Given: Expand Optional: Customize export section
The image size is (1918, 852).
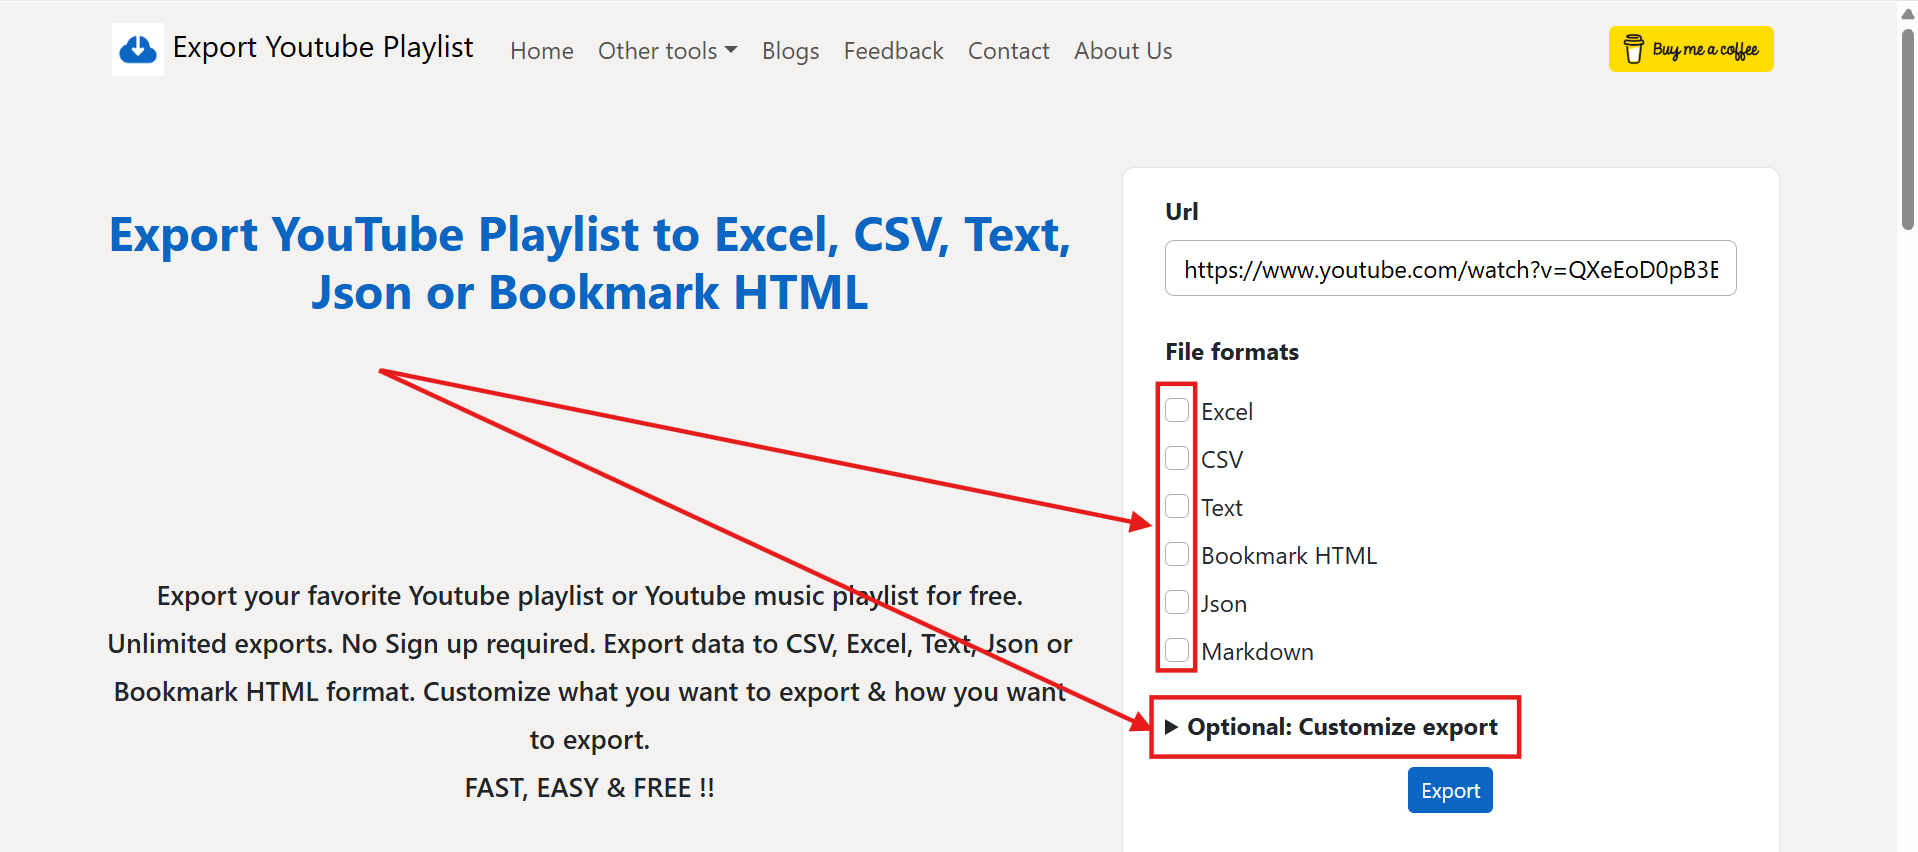Looking at the screenshot, I should (x=1331, y=727).
